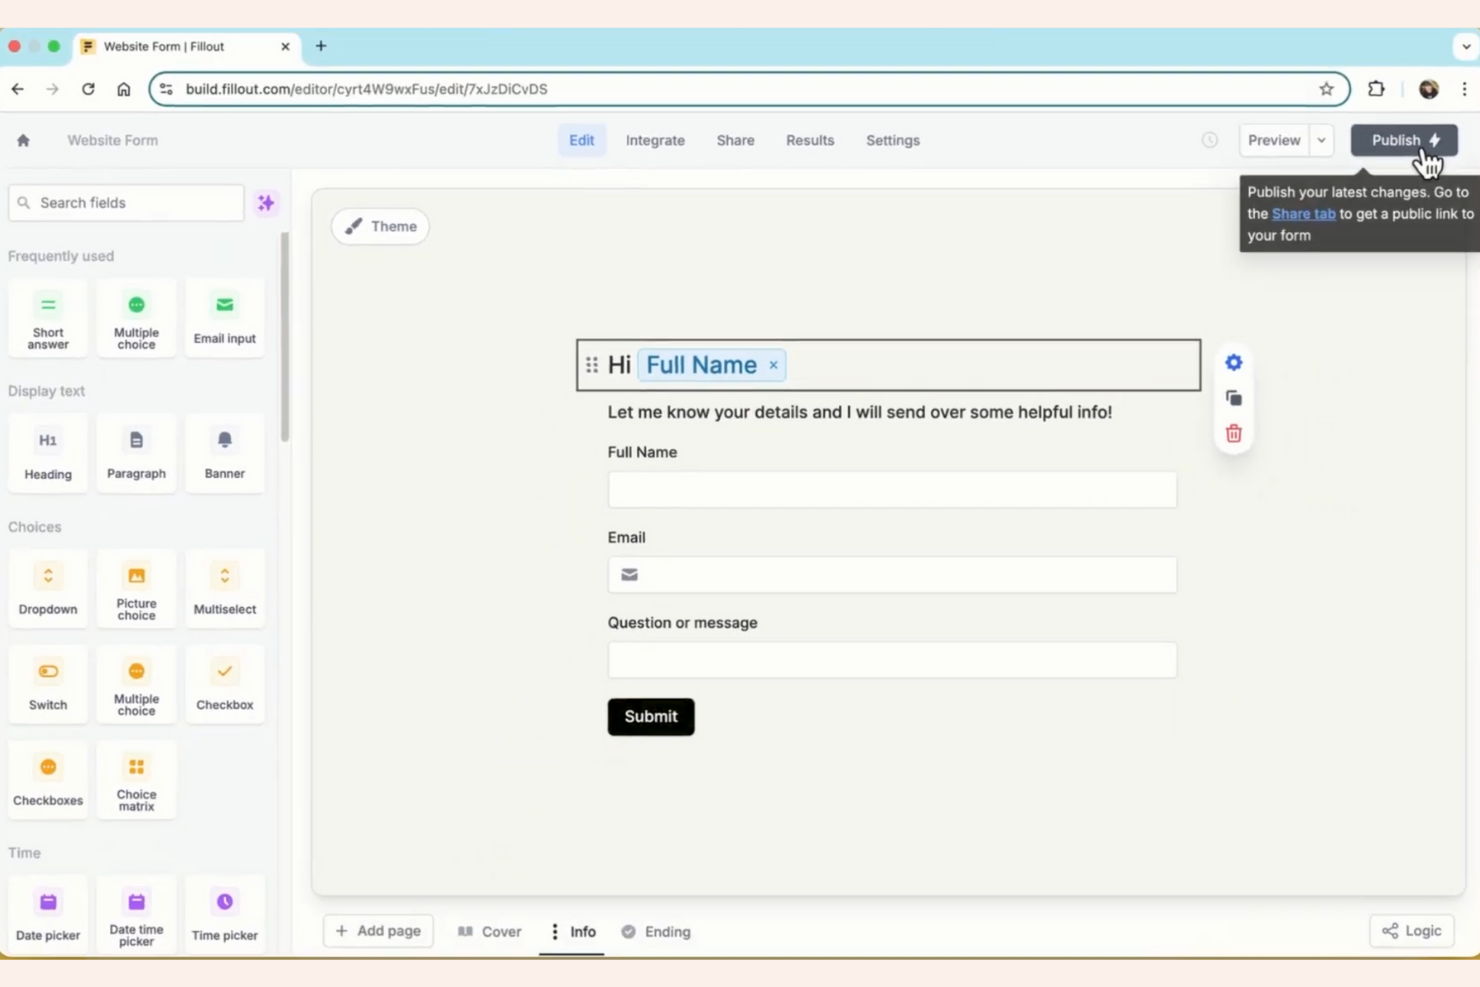This screenshot has height=987, width=1480.
Task: Expand the browser overflow chevron top right
Action: (x=1466, y=46)
